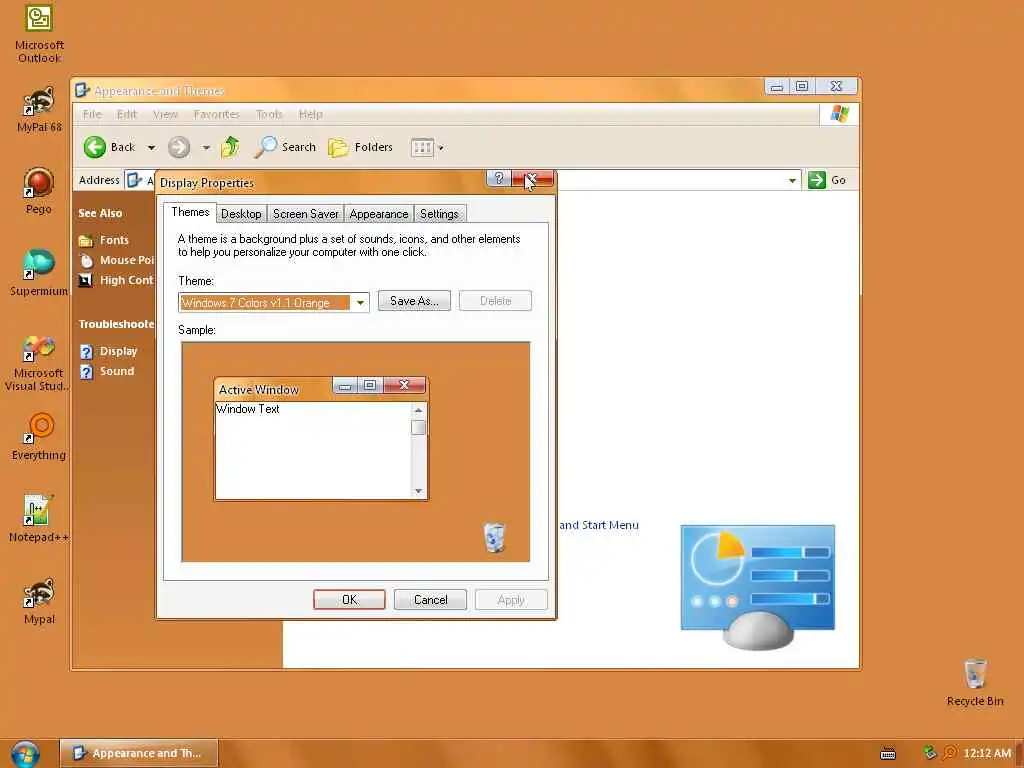The height and width of the screenshot is (768, 1024).
Task: Launch Supermium browser shortcut
Action: click(x=39, y=272)
